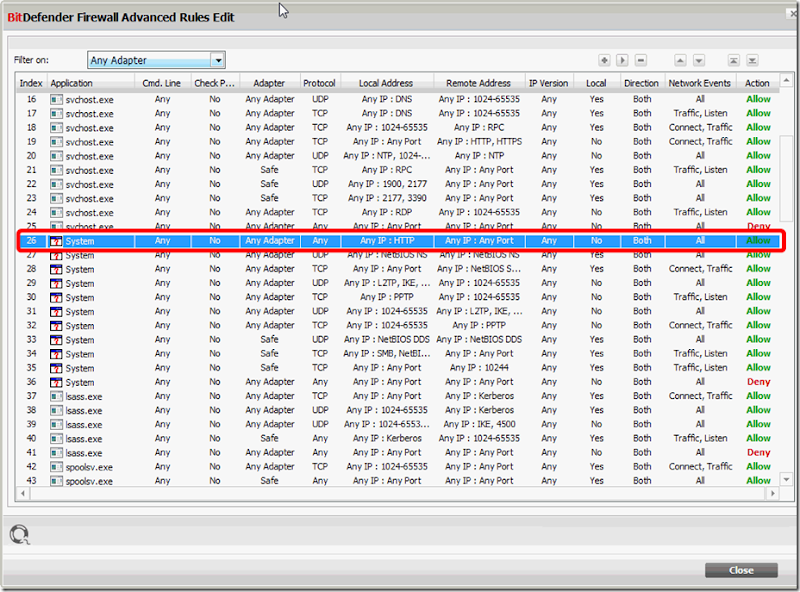Click the add rule plus icon

(604, 60)
